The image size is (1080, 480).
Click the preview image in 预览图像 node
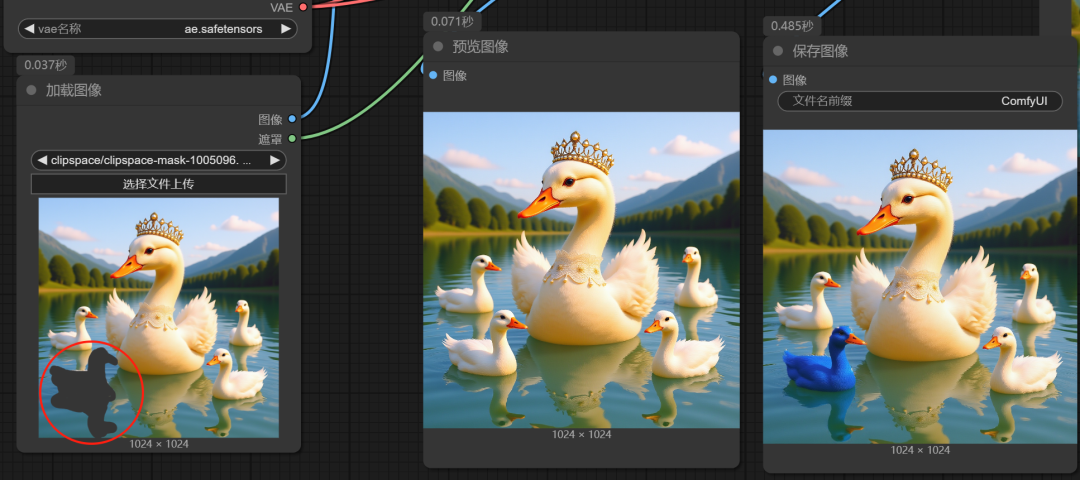click(581, 270)
